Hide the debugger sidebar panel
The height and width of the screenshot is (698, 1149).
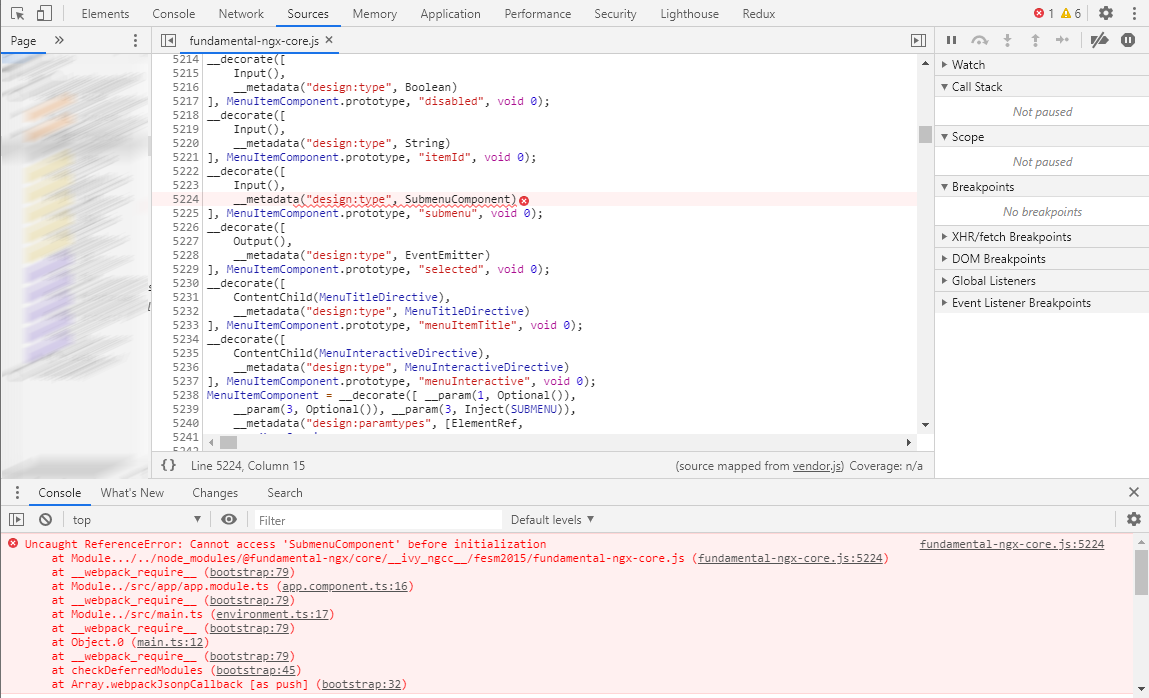coord(918,40)
